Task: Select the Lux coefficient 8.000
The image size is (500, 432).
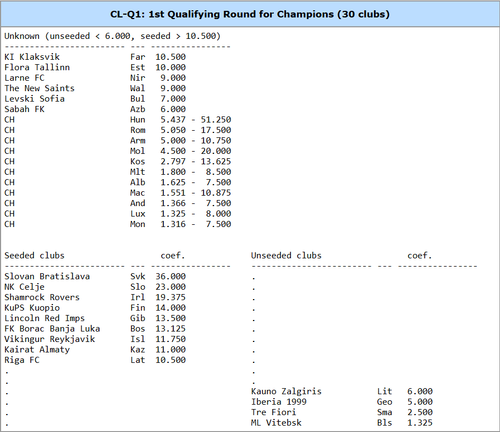Action: (x=218, y=214)
